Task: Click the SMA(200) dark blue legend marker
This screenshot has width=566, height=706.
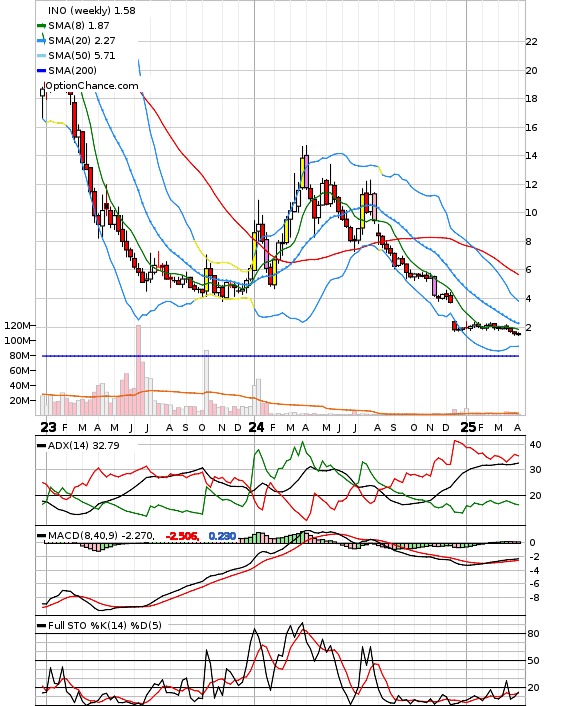Action: click(x=41, y=71)
